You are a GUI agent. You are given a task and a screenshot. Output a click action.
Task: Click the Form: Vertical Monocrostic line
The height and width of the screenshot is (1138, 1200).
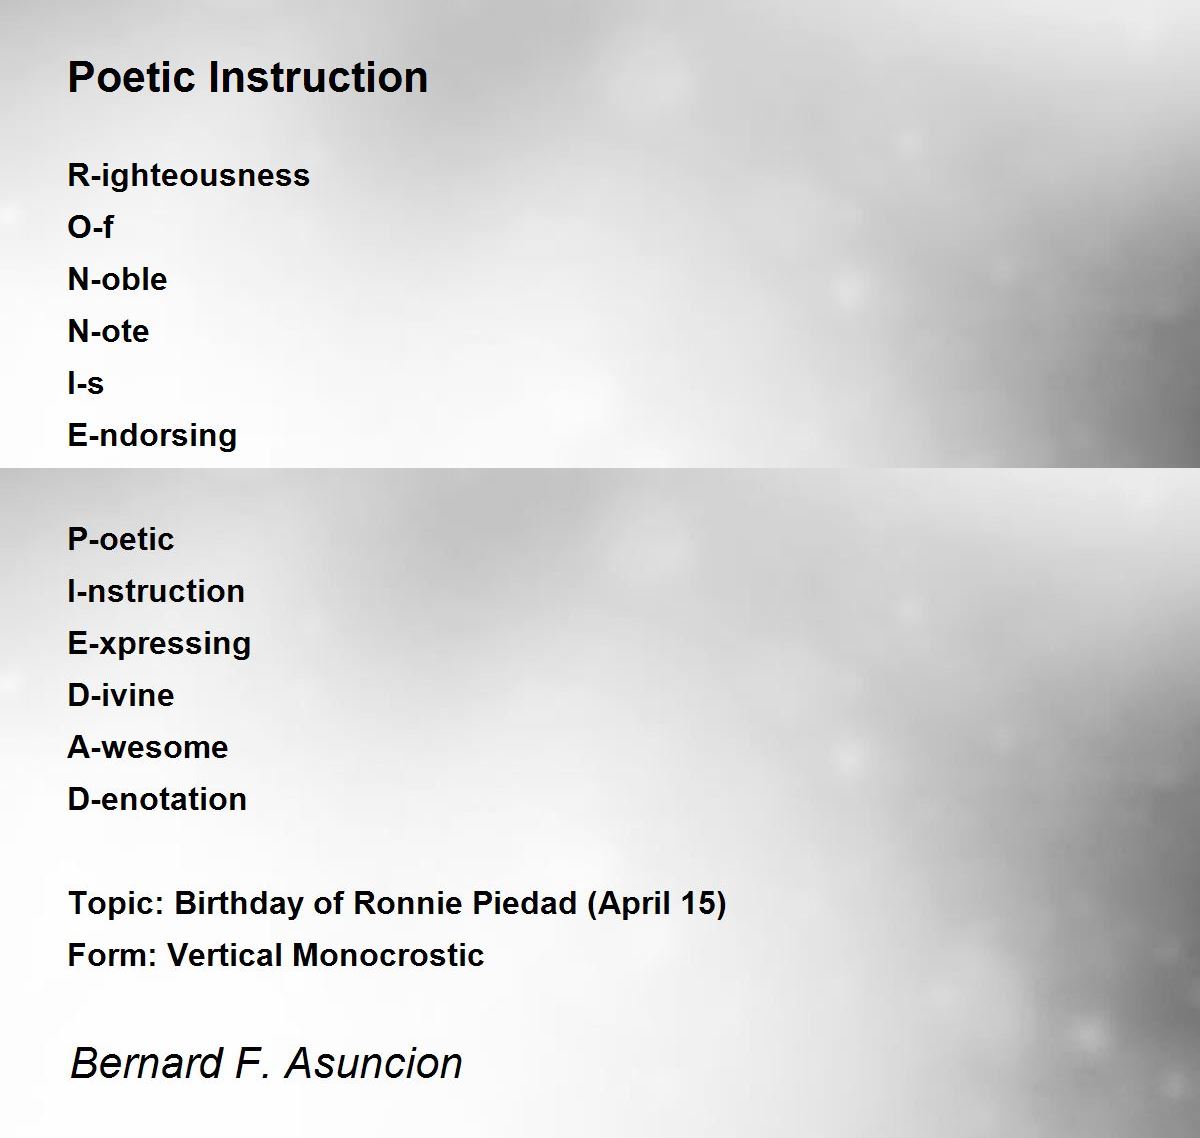point(276,955)
